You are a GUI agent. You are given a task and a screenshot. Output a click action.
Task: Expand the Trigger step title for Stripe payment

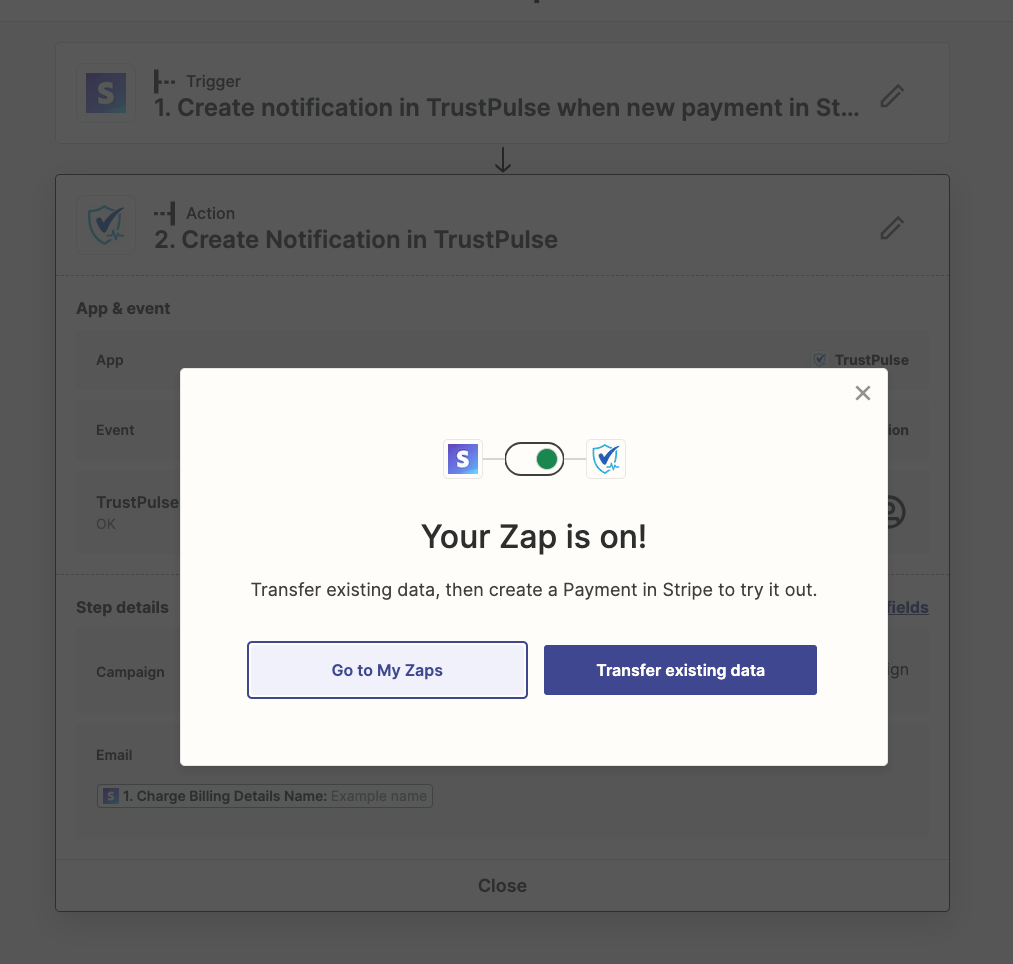(506, 108)
